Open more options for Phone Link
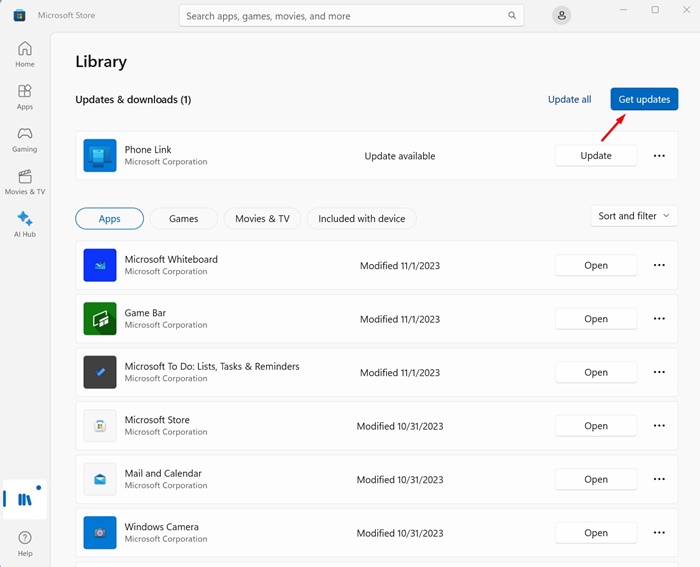This screenshot has width=700, height=567. pyautogui.click(x=659, y=156)
